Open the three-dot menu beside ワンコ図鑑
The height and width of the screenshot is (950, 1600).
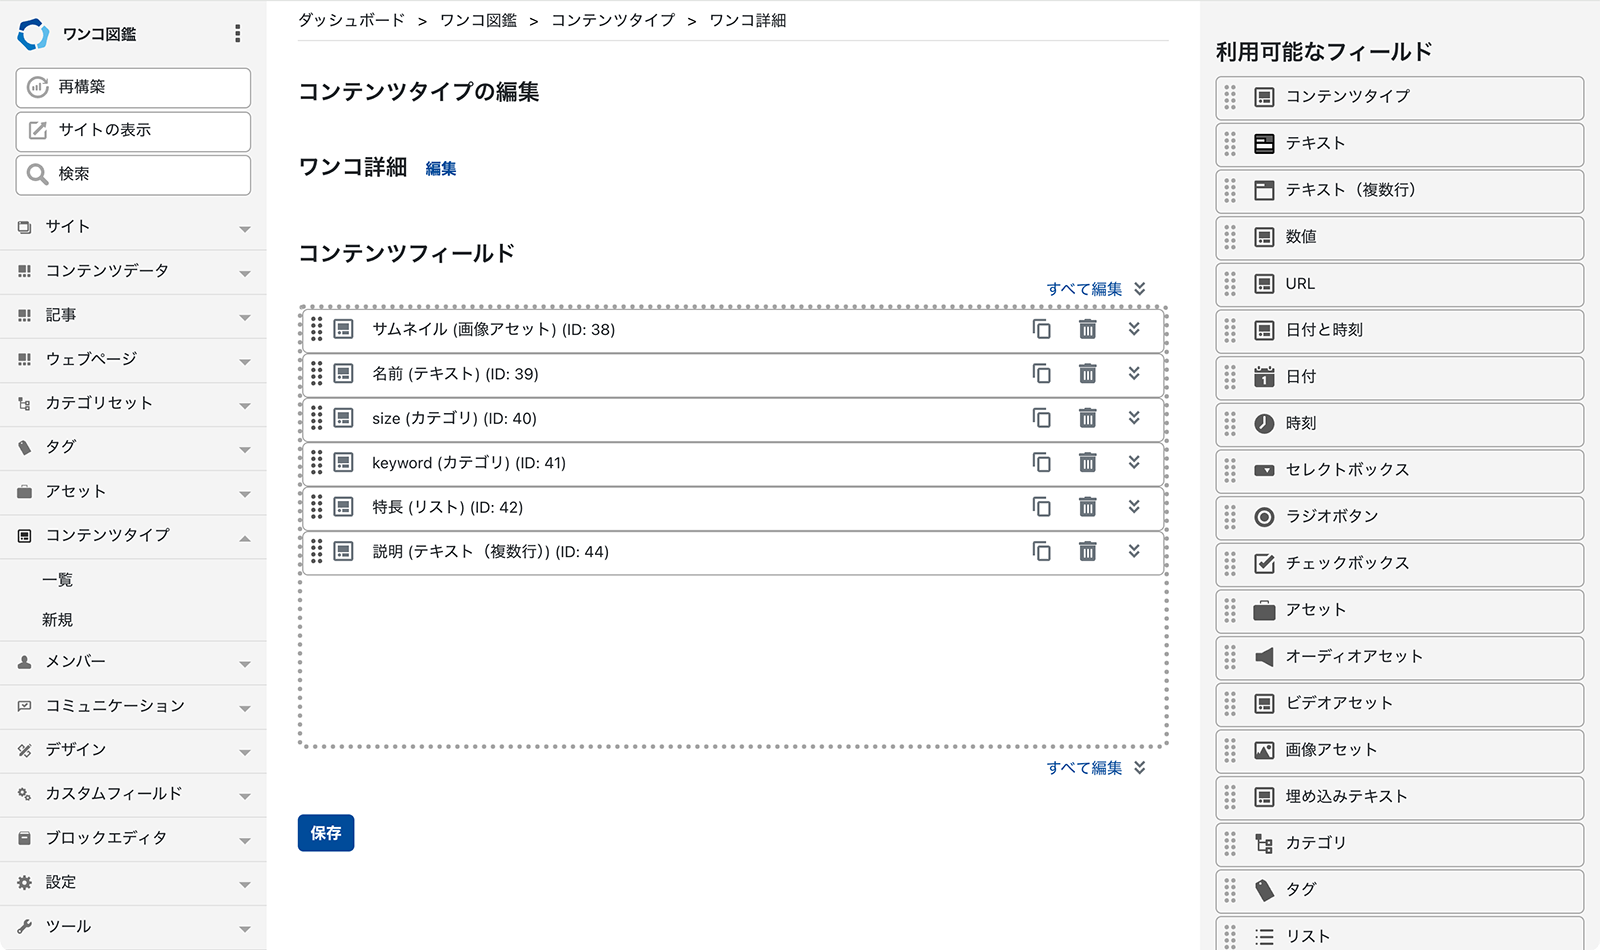point(237,33)
